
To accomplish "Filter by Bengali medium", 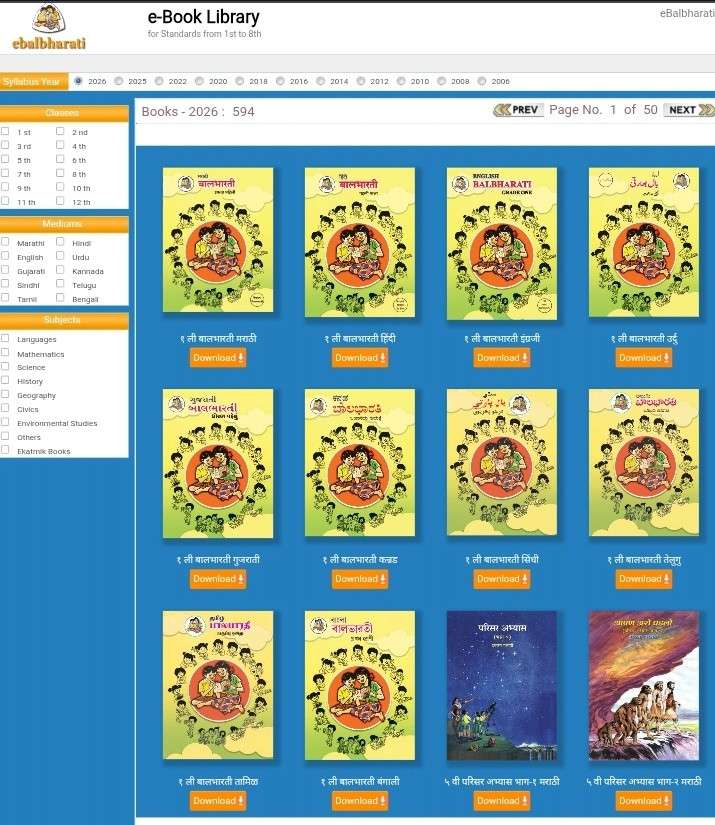I will 60,298.
